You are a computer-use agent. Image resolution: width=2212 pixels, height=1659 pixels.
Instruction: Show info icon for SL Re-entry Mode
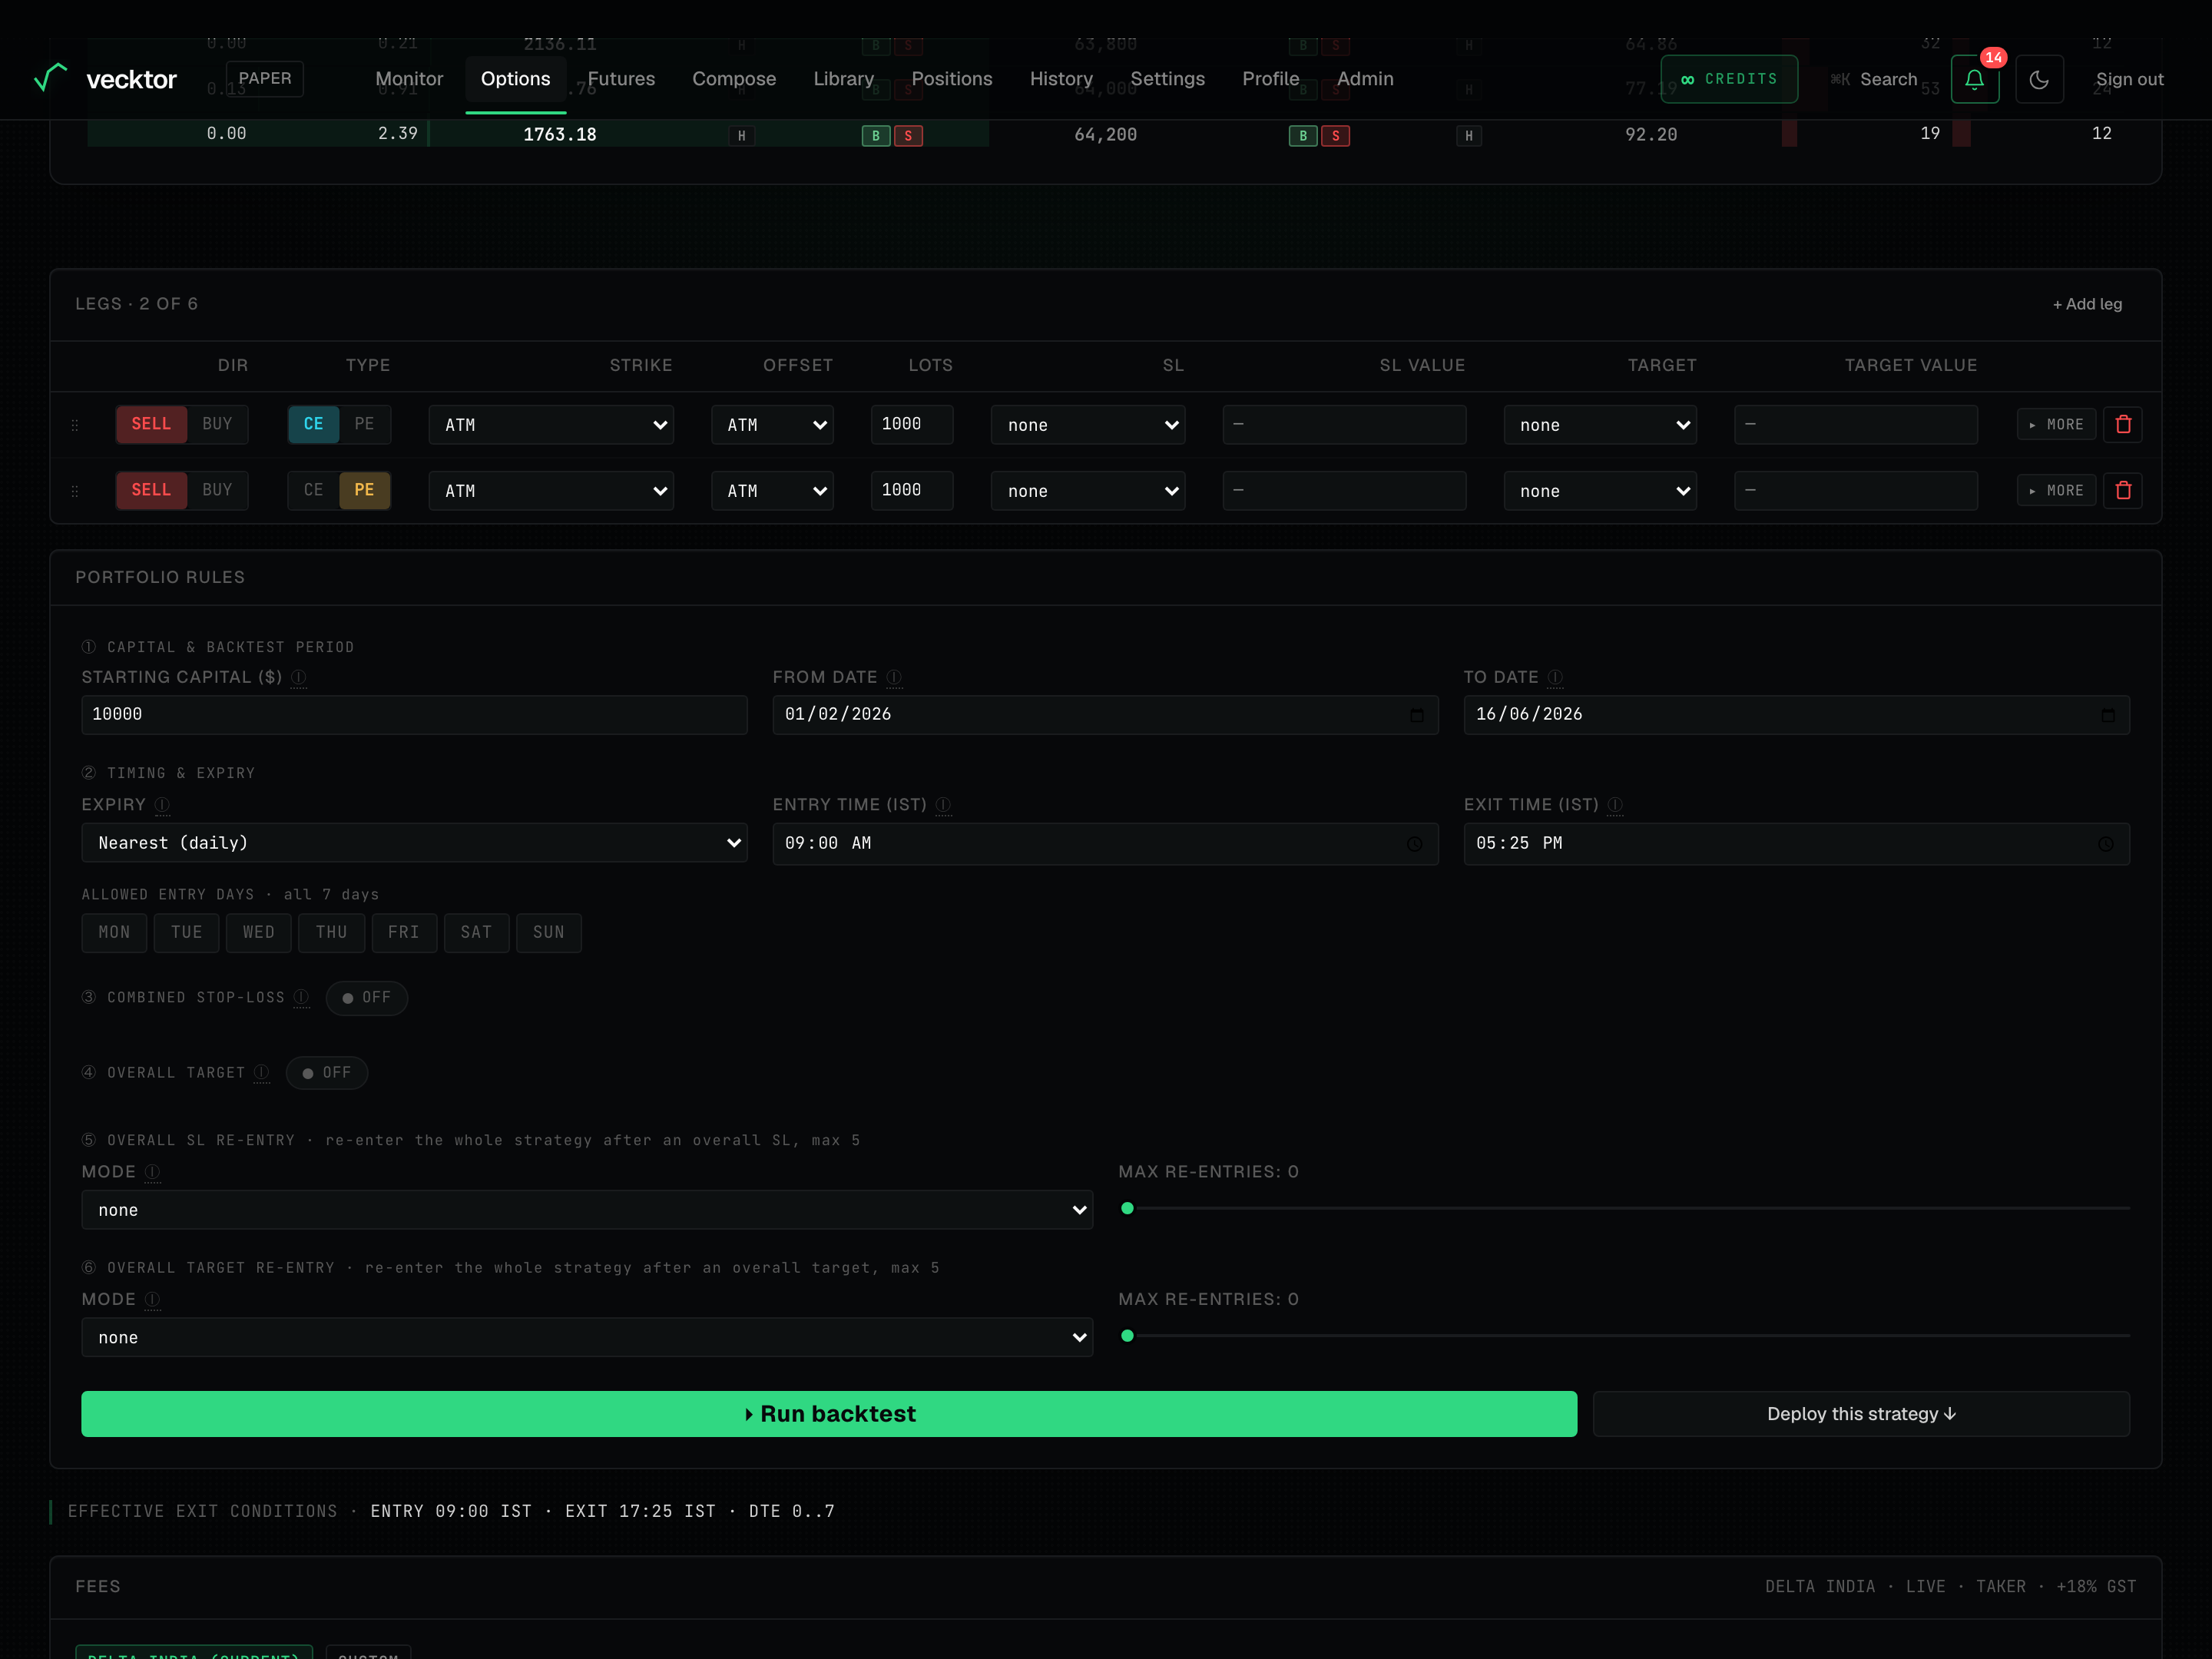(x=152, y=1172)
